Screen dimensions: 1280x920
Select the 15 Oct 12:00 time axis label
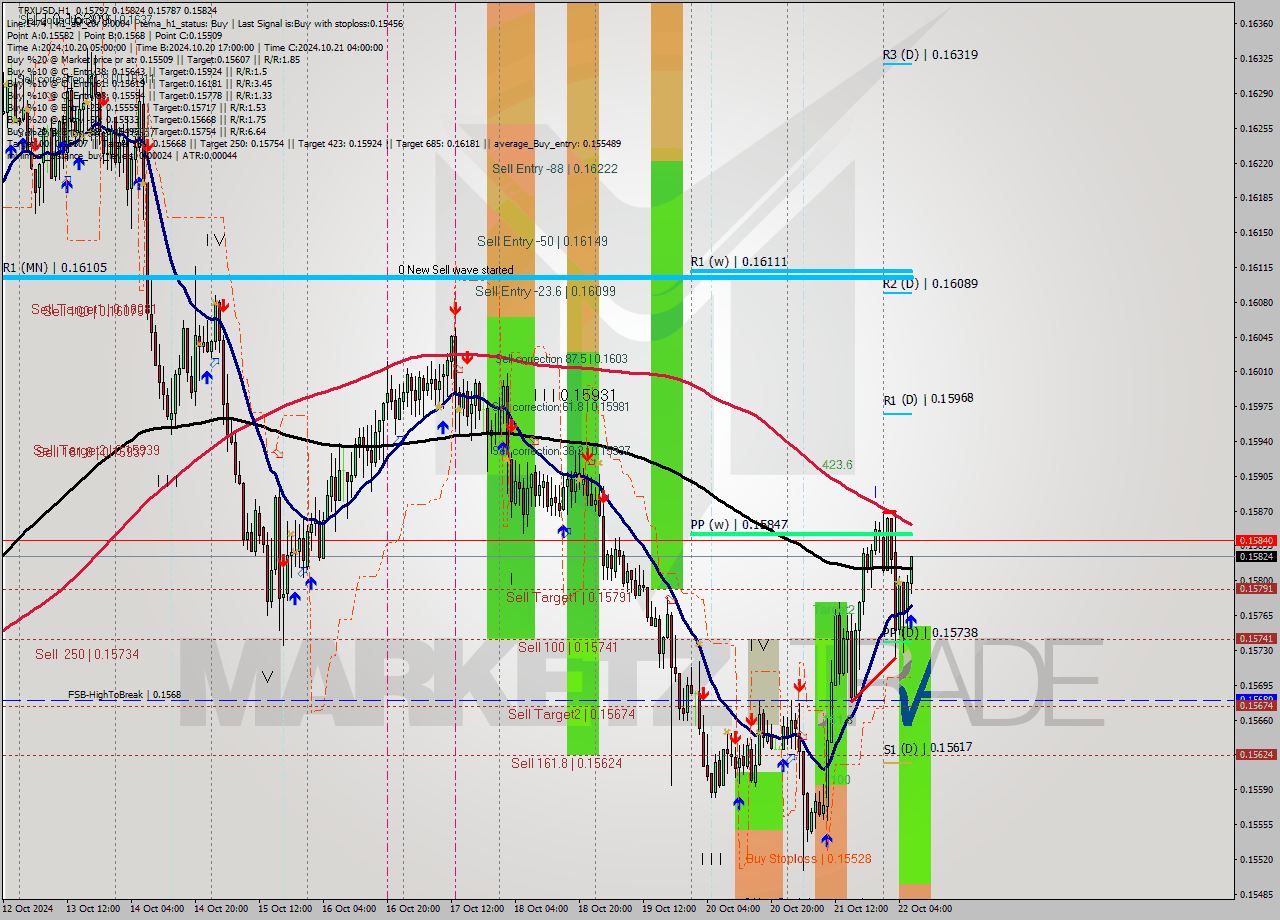(x=283, y=909)
